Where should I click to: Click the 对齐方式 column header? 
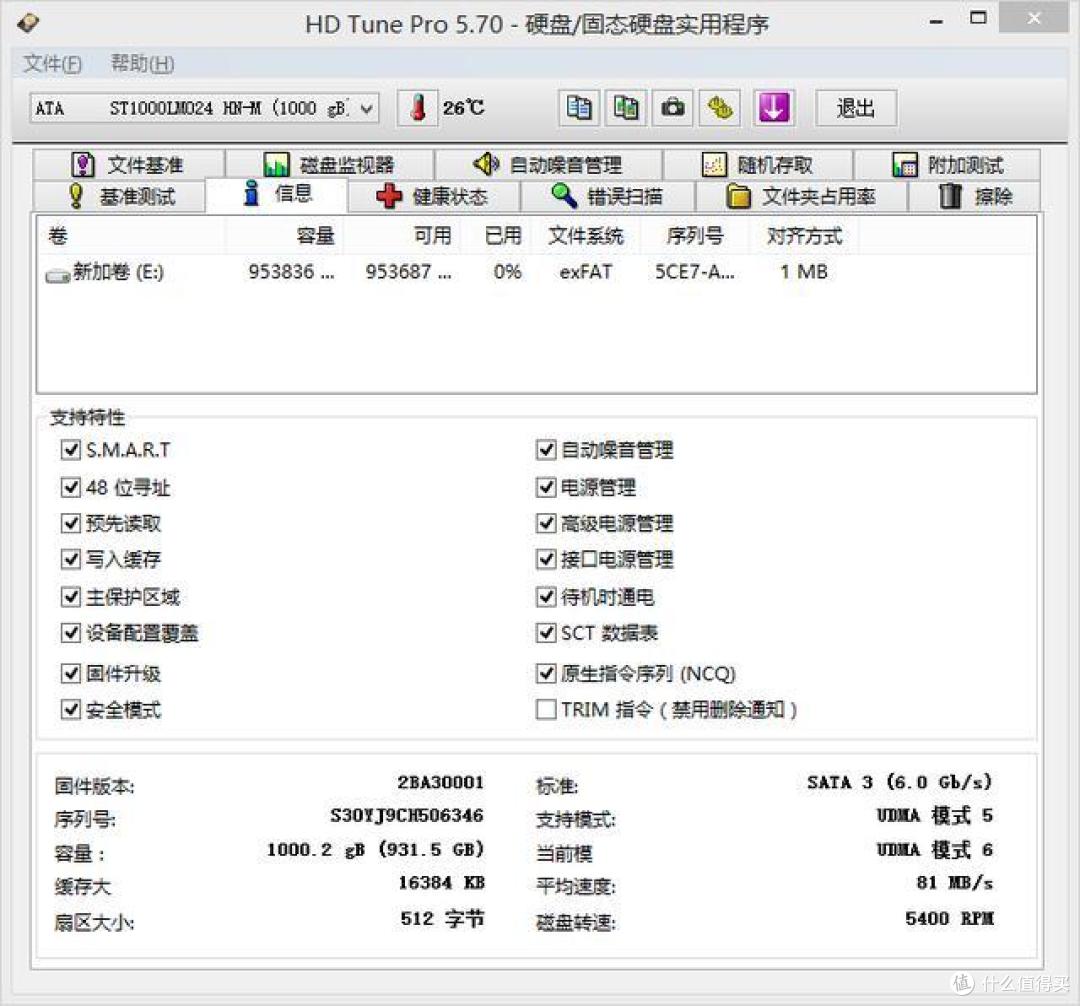(x=804, y=236)
